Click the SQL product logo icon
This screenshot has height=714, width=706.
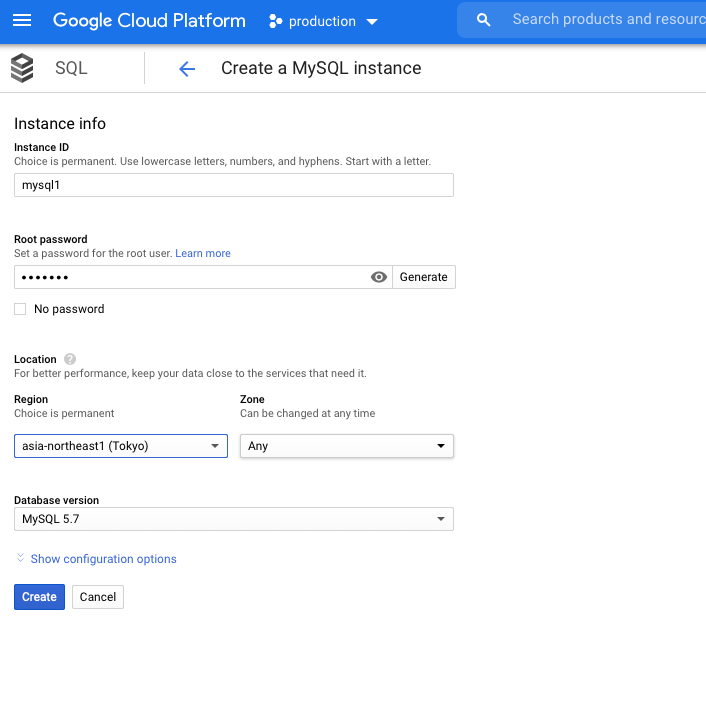coord(22,68)
